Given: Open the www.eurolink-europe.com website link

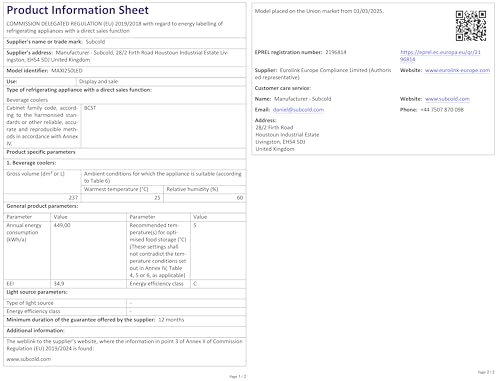Looking at the screenshot, I should click(457, 70).
